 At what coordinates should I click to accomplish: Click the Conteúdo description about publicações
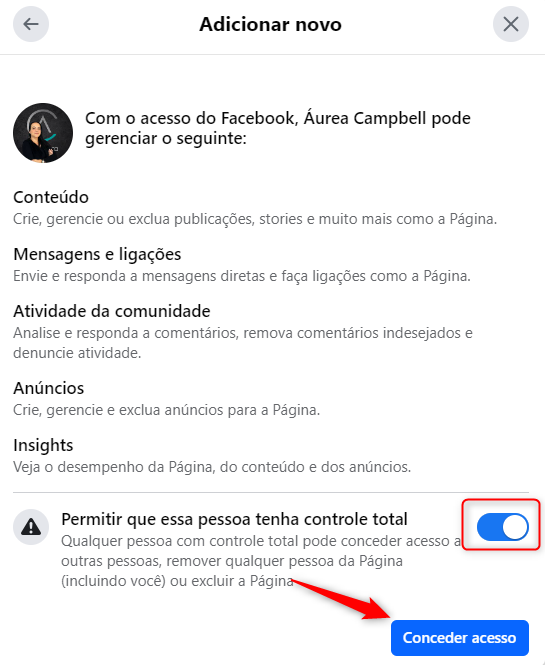pos(255,219)
